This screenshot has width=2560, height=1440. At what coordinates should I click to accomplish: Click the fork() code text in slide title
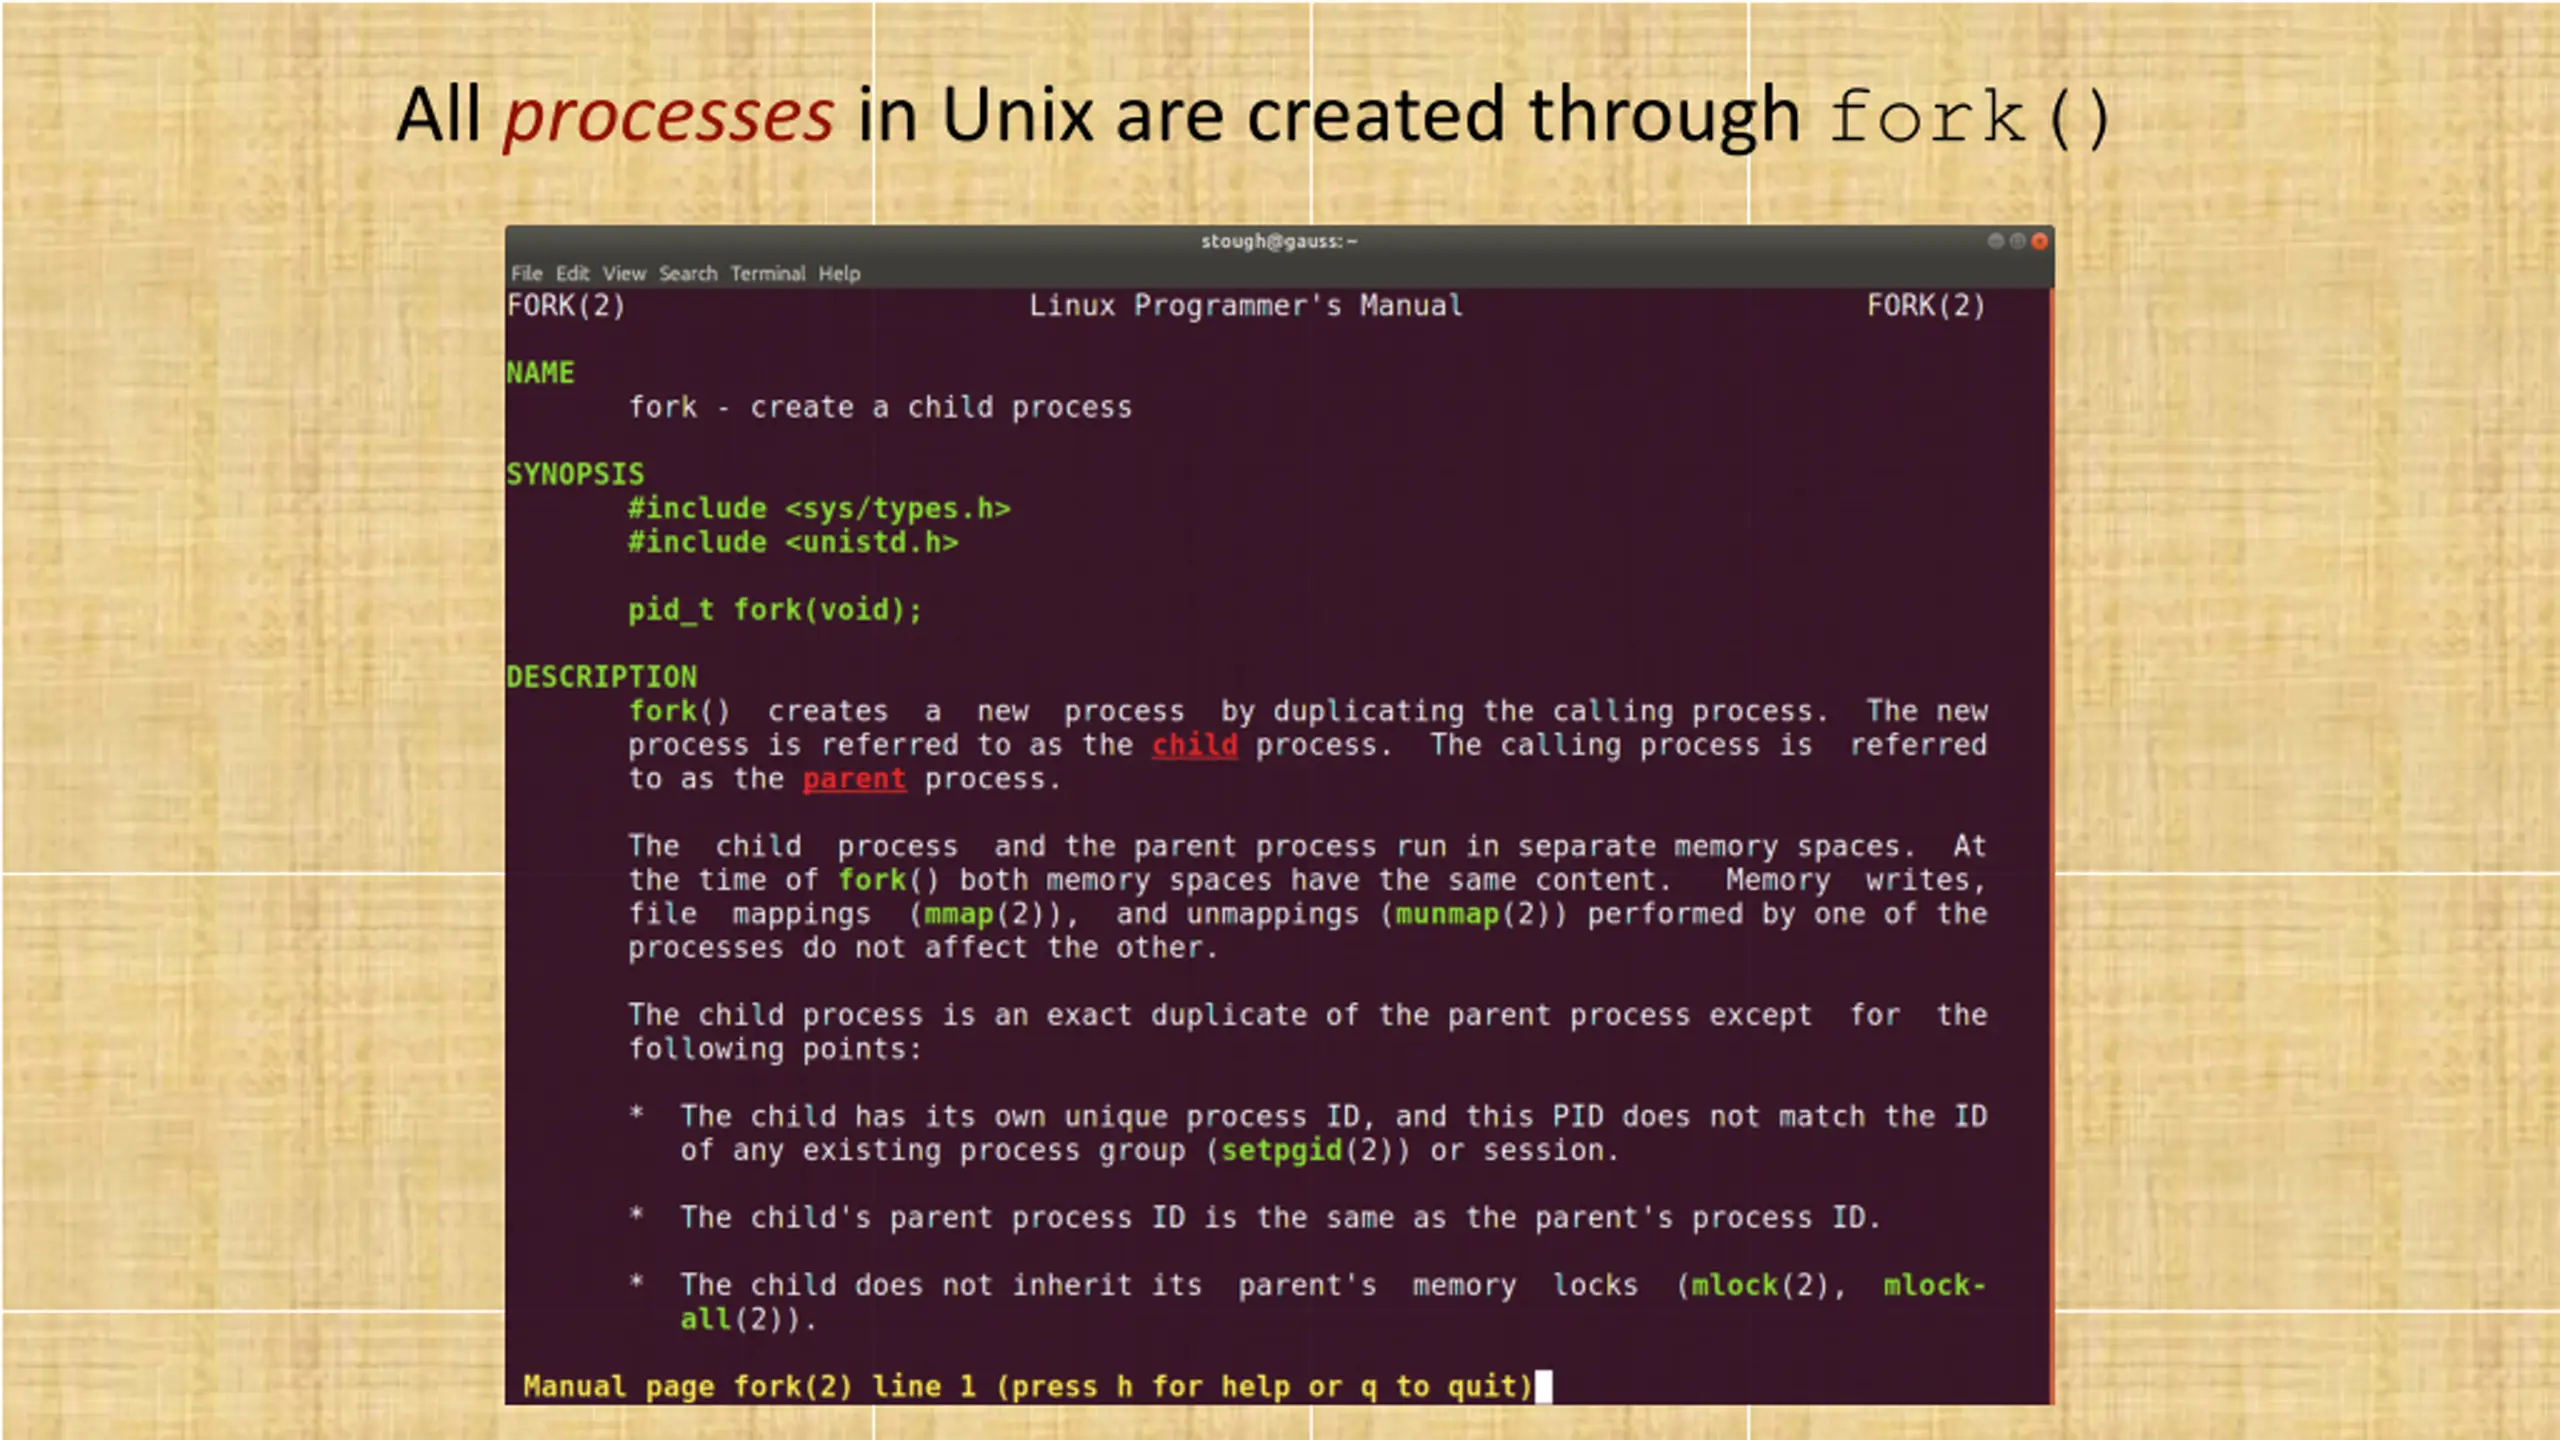click(x=1969, y=118)
